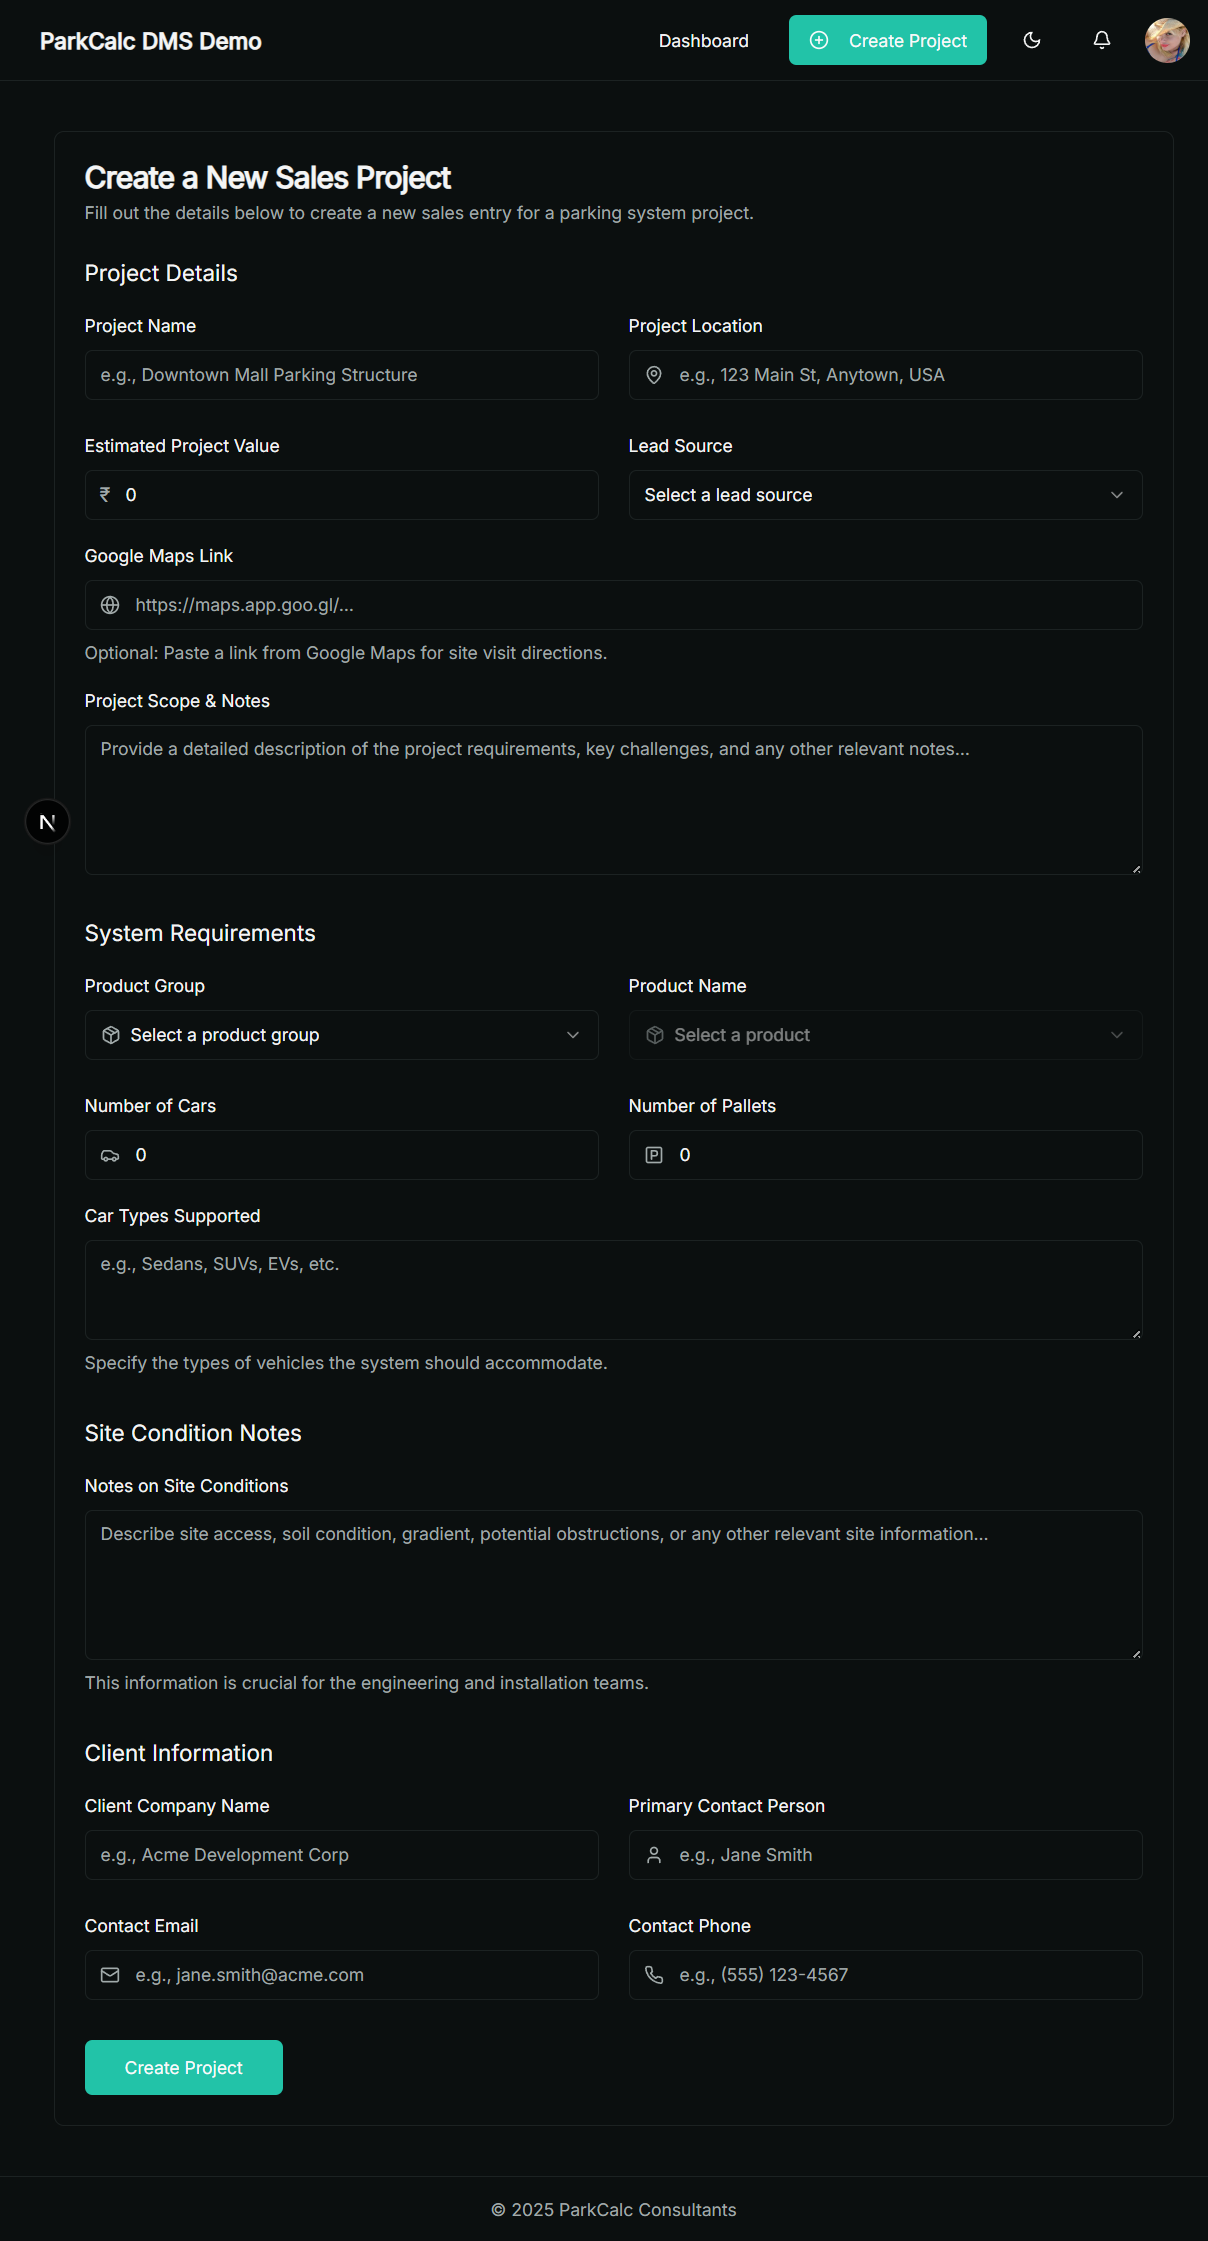The height and width of the screenshot is (2241, 1208).
Task: Click the location pin icon in Project Location
Action: pyautogui.click(x=655, y=375)
